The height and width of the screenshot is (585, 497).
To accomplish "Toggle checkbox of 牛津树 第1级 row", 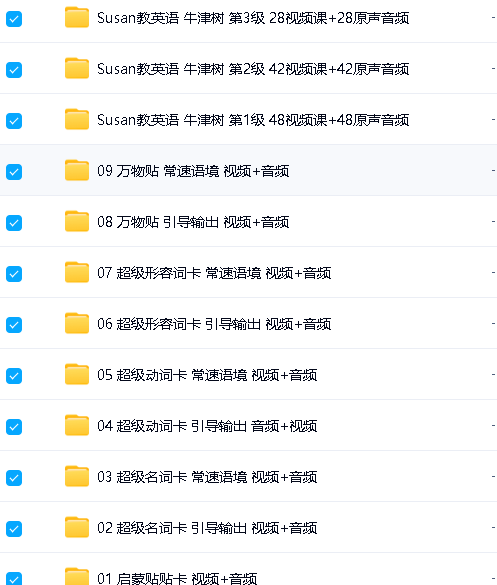I will 14,121.
